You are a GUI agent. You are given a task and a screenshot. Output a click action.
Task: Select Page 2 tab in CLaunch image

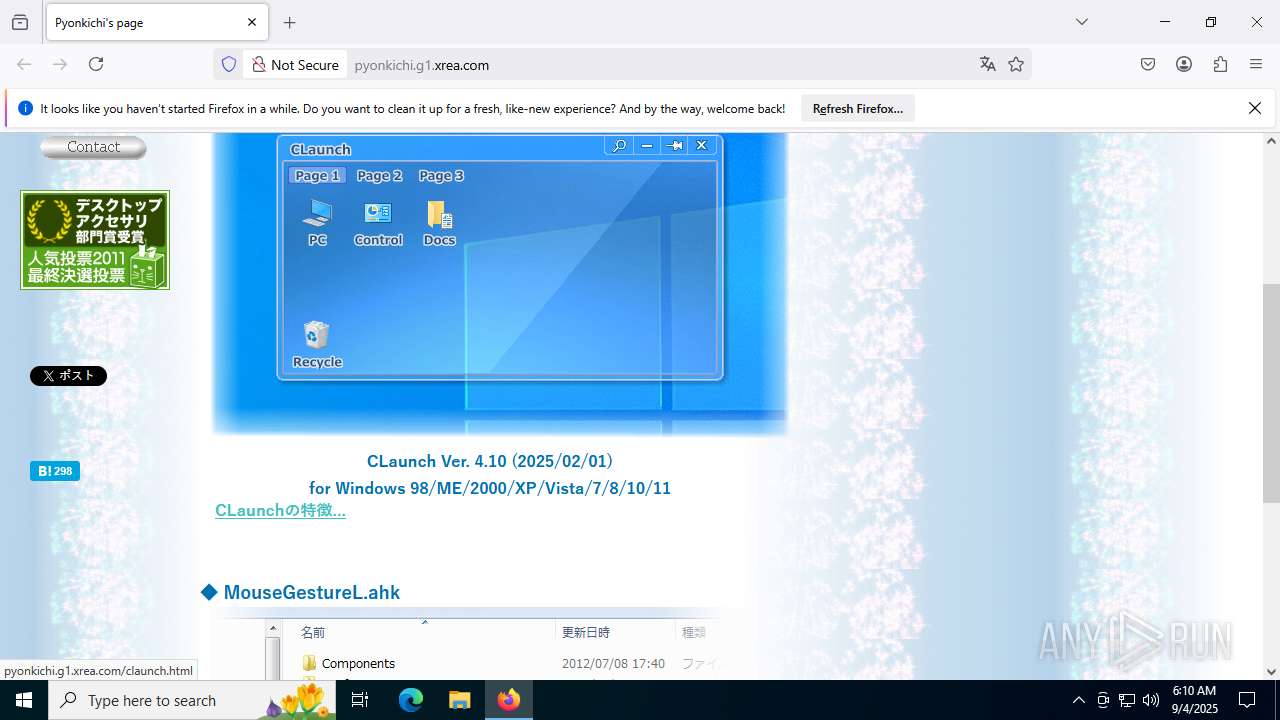click(x=379, y=176)
